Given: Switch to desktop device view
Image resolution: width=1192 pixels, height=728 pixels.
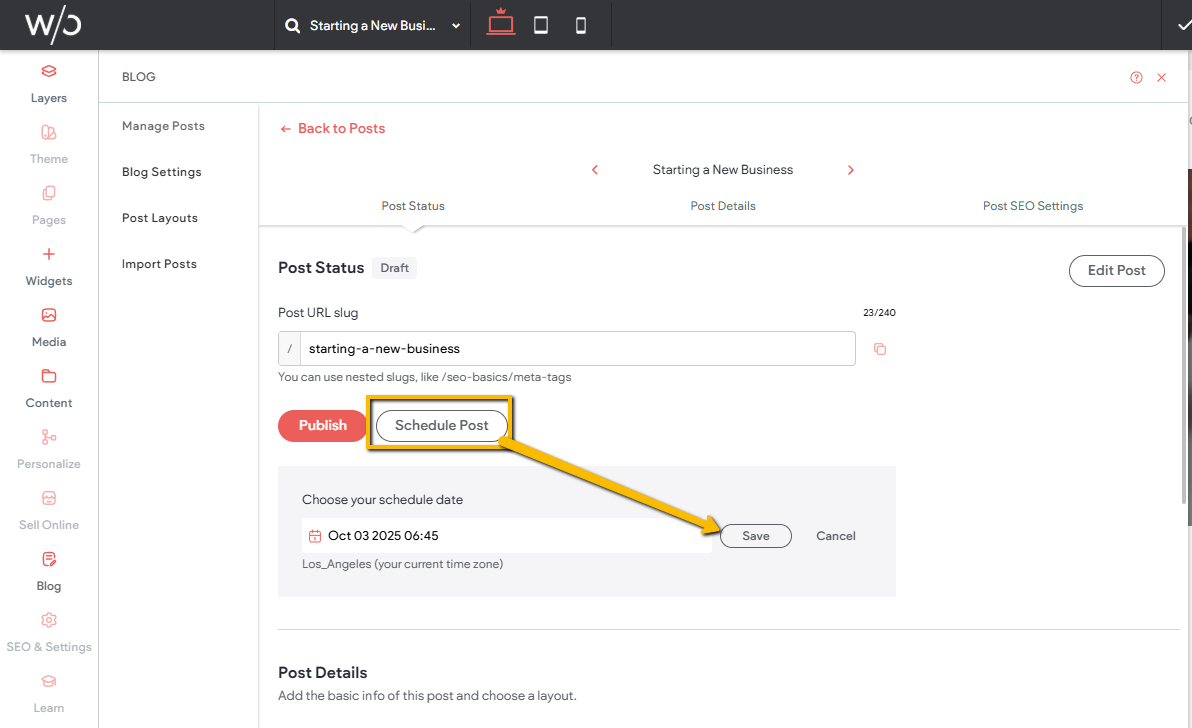Looking at the screenshot, I should 501,23.
